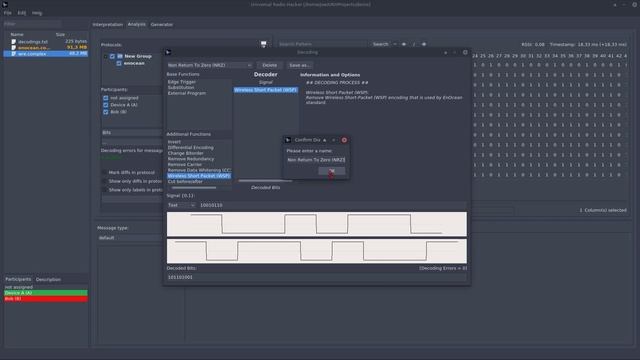Switch to the Generator tab
The width and height of the screenshot is (640, 360).
coord(162,24)
